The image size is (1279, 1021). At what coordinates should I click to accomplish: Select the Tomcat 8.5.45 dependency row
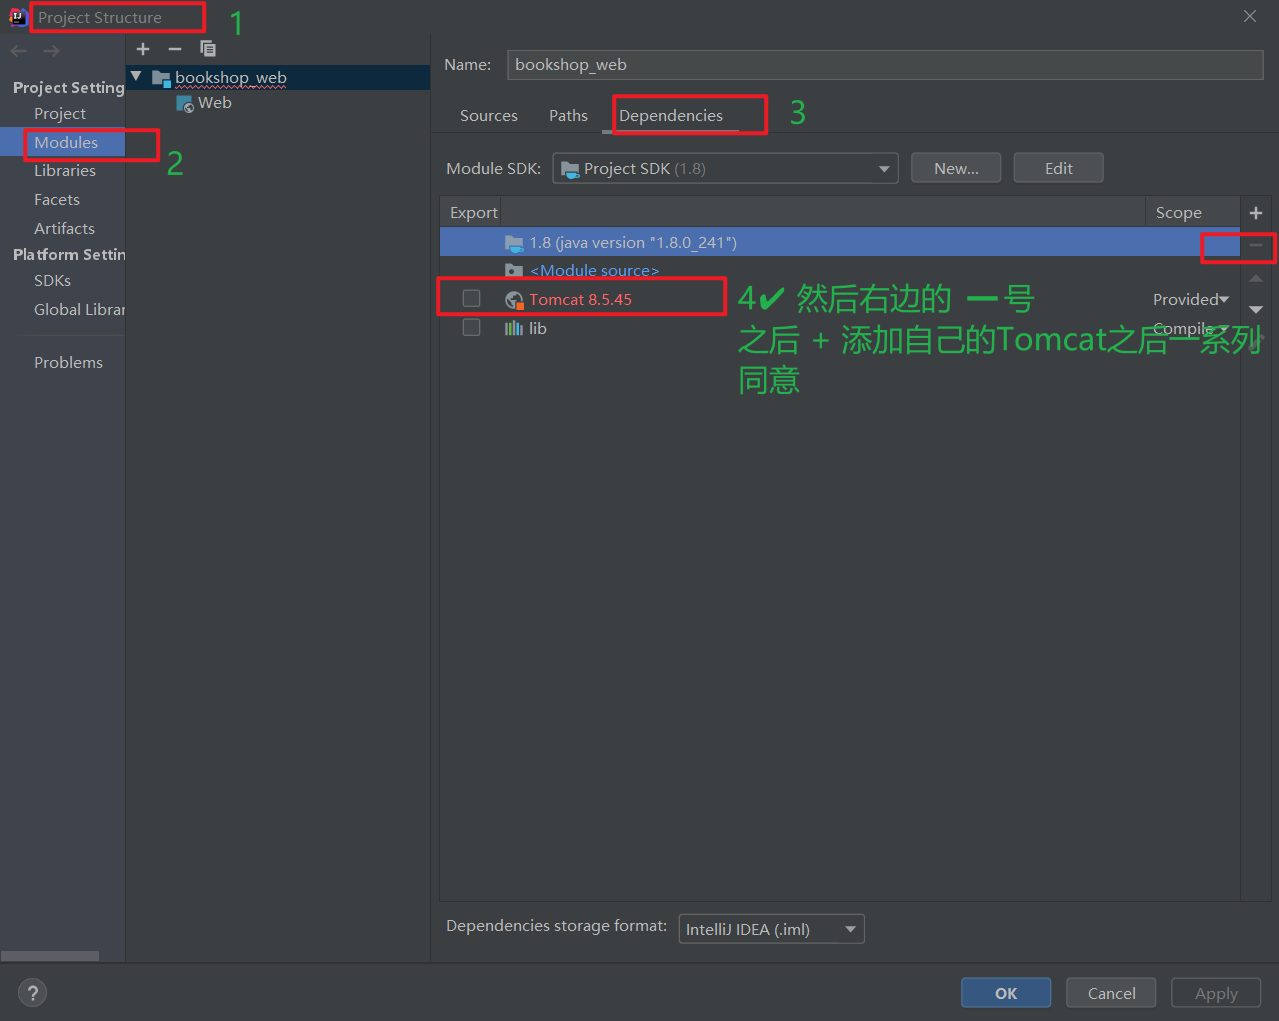840,299
